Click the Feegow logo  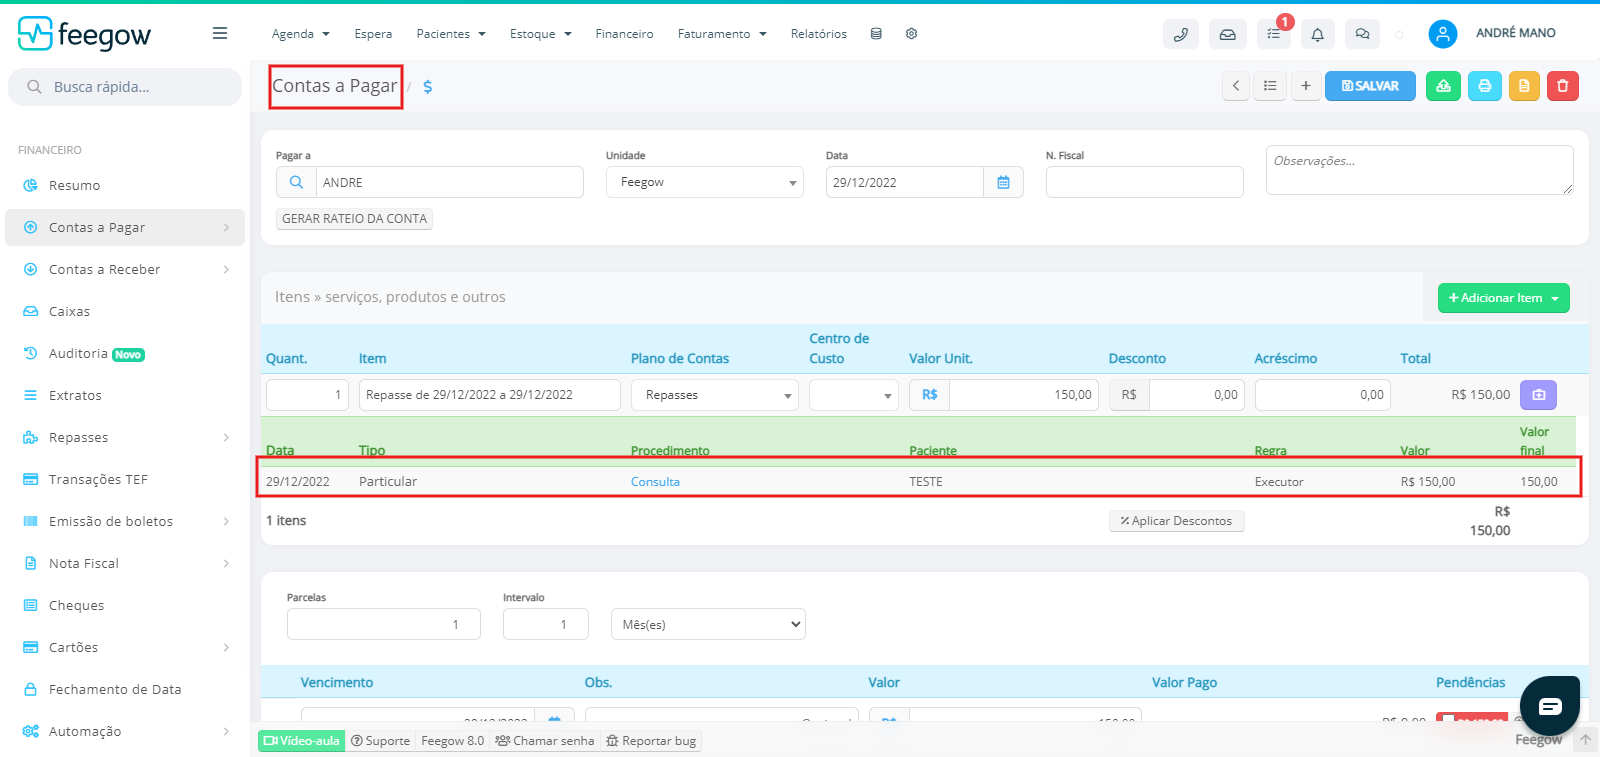(84, 34)
